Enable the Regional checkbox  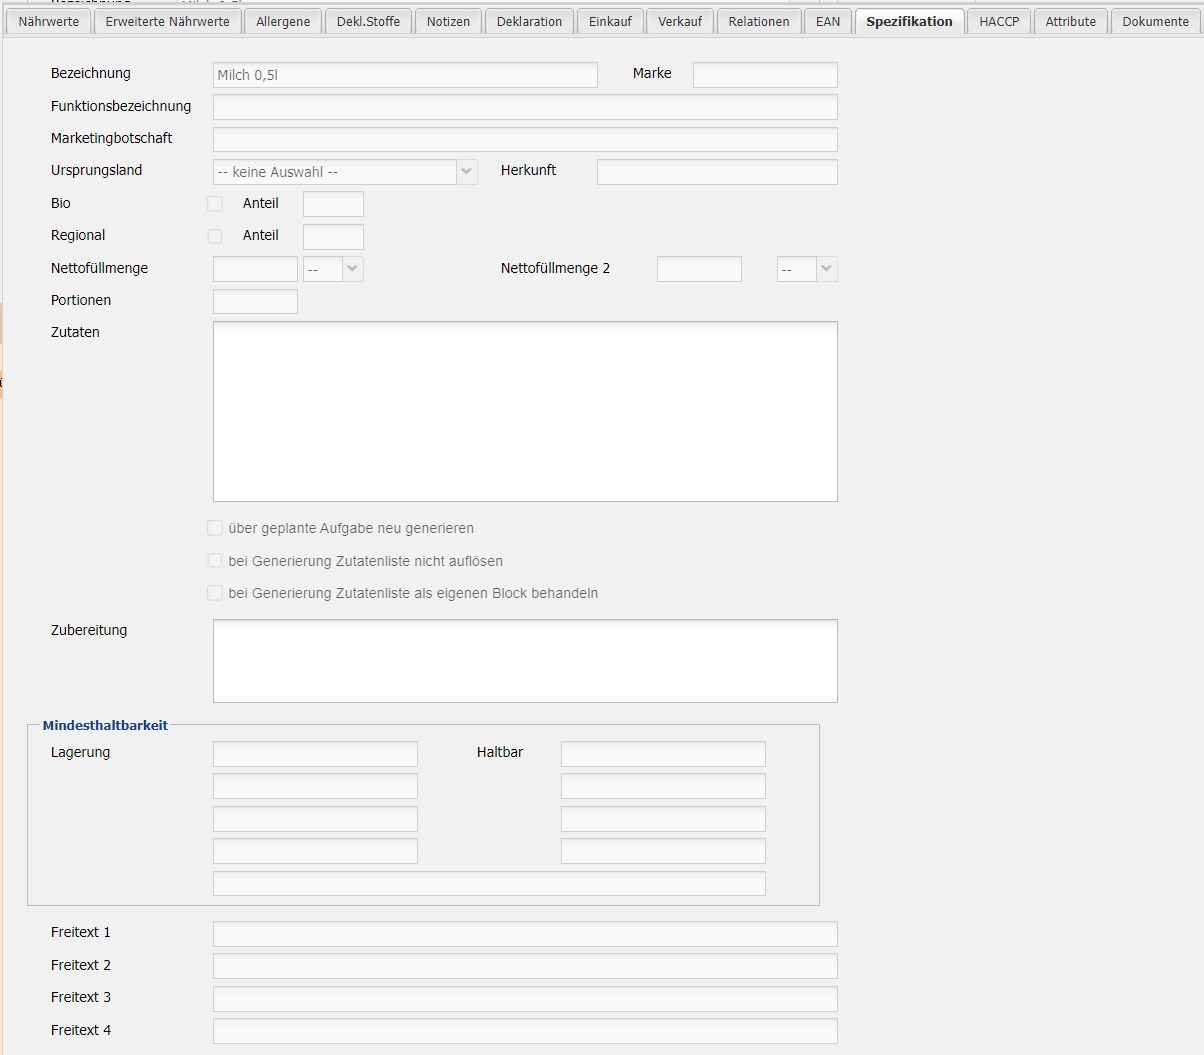pyautogui.click(x=215, y=236)
